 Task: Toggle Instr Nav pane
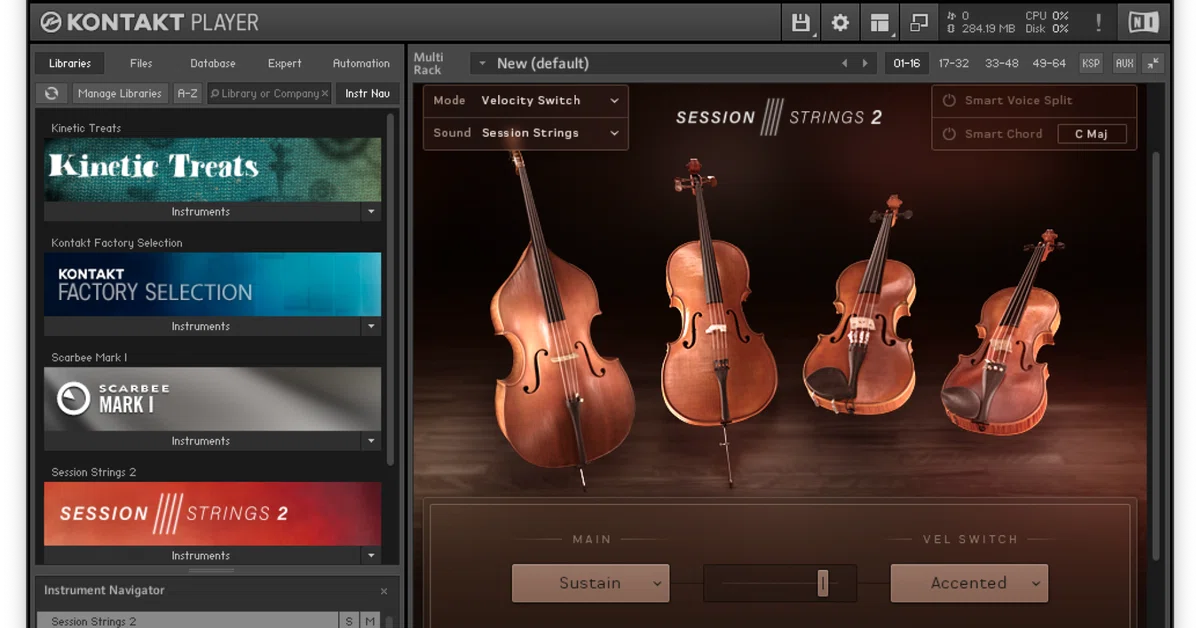click(x=367, y=93)
